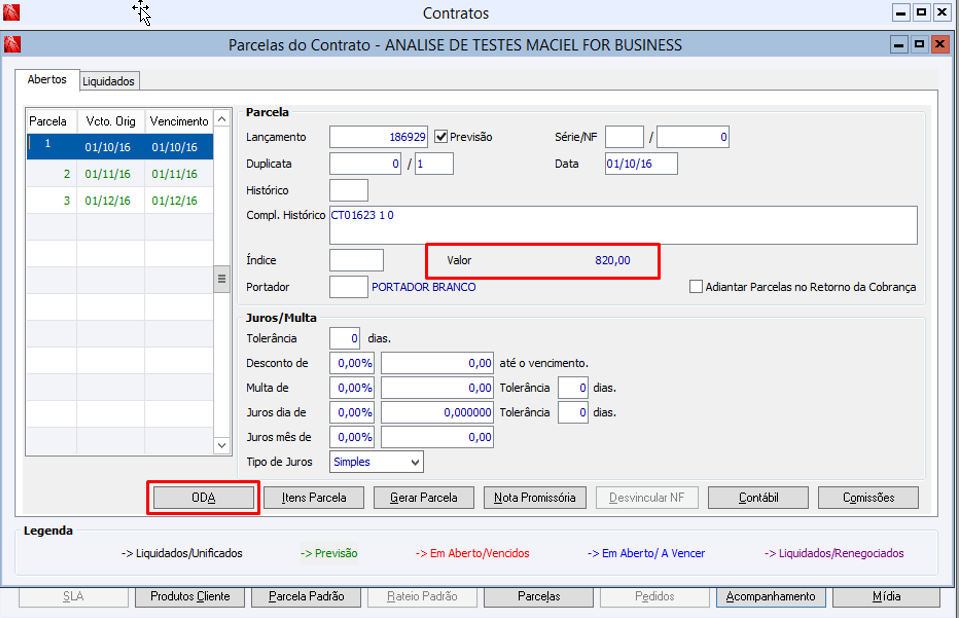This screenshot has width=959, height=618.
Task: Open Comissões
Action: [868, 497]
